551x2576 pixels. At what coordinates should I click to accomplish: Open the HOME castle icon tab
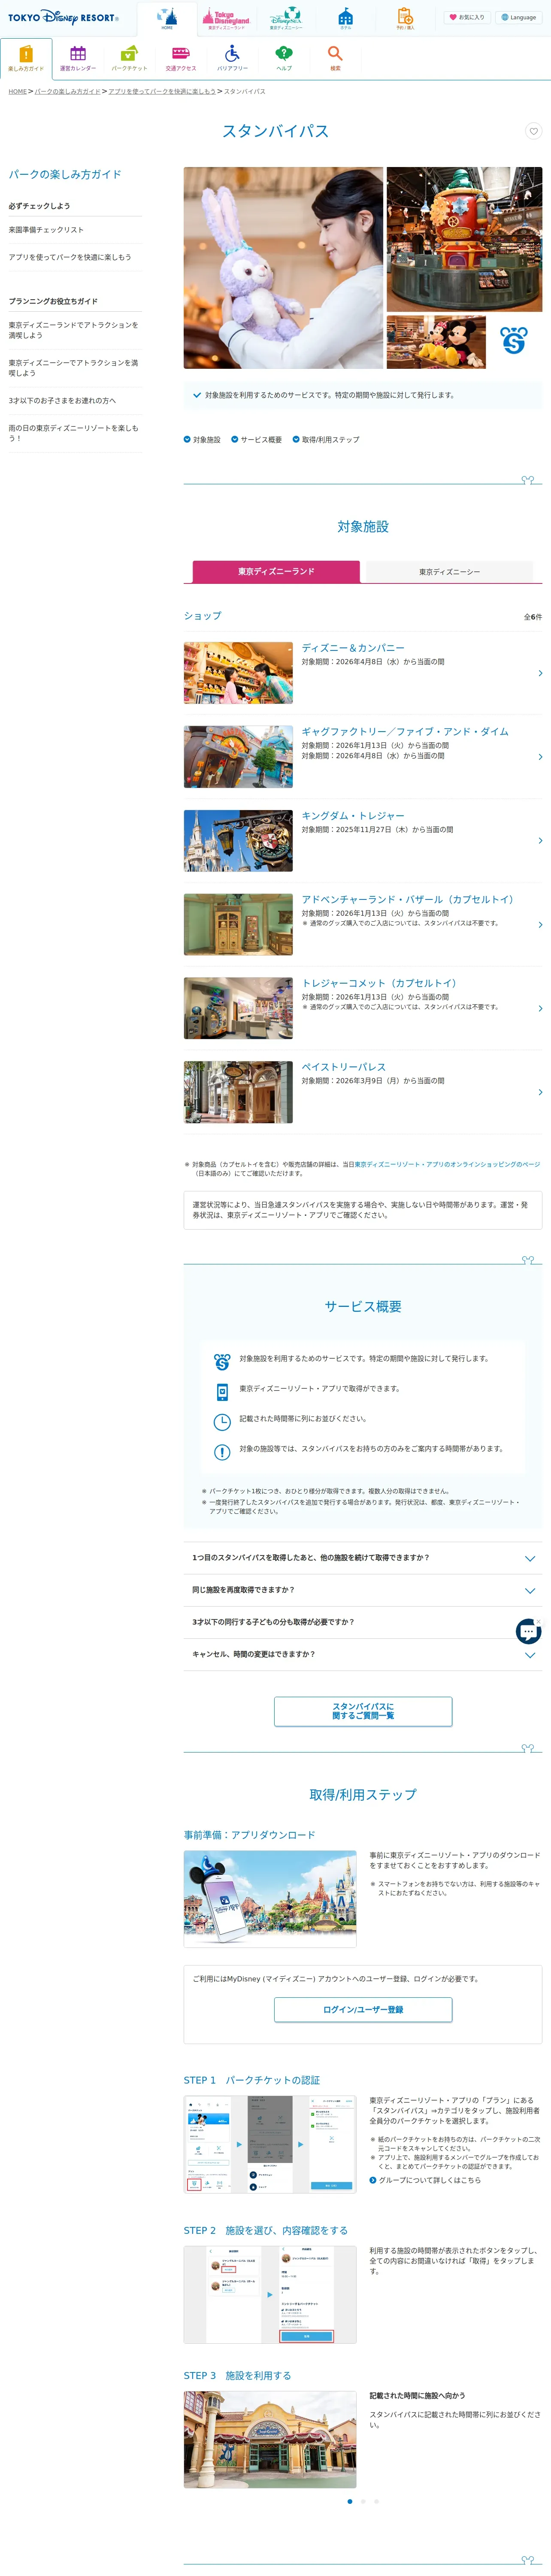pos(167,19)
